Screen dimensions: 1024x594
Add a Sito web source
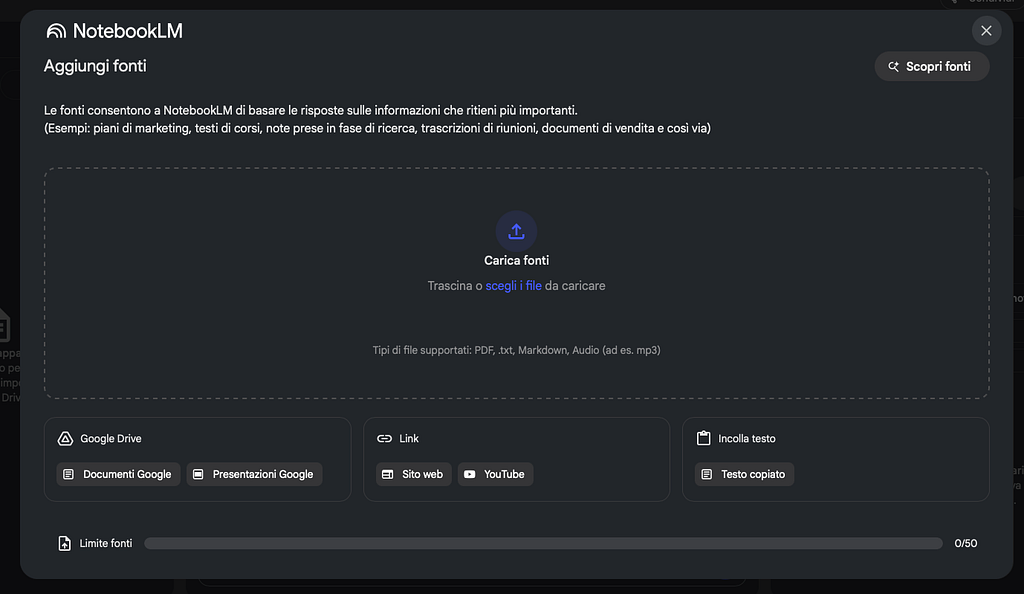click(x=413, y=475)
